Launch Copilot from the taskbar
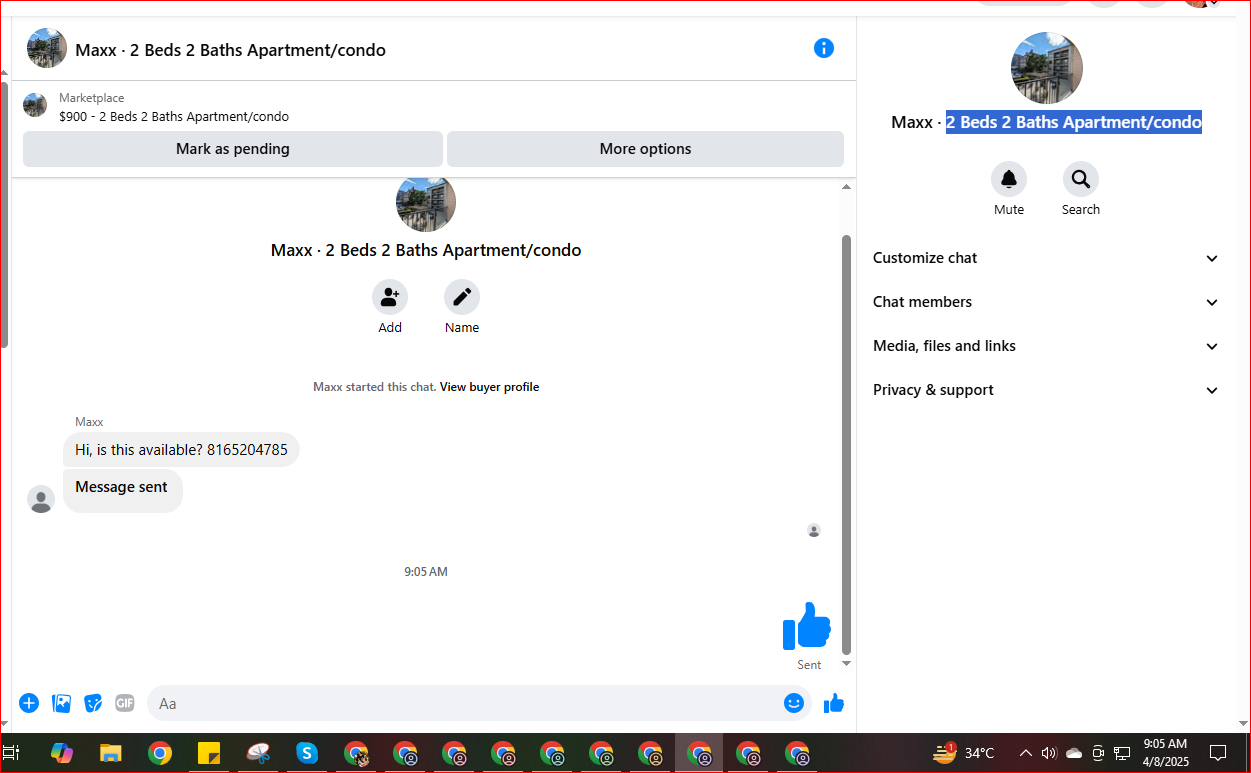The width and height of the screenshot is (1251, 773). pos(62,753)
